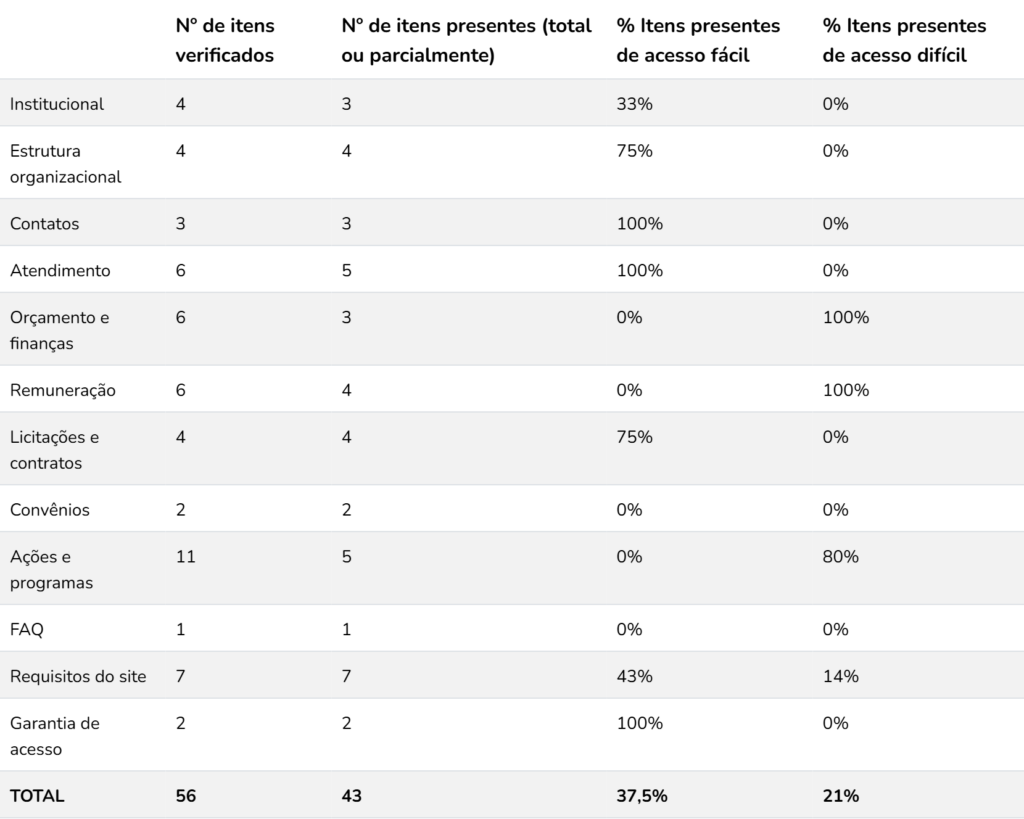1024x819 pixels.
Task: Select the '80%' cell for Ações e programas
Action: [x=840, y=557]
